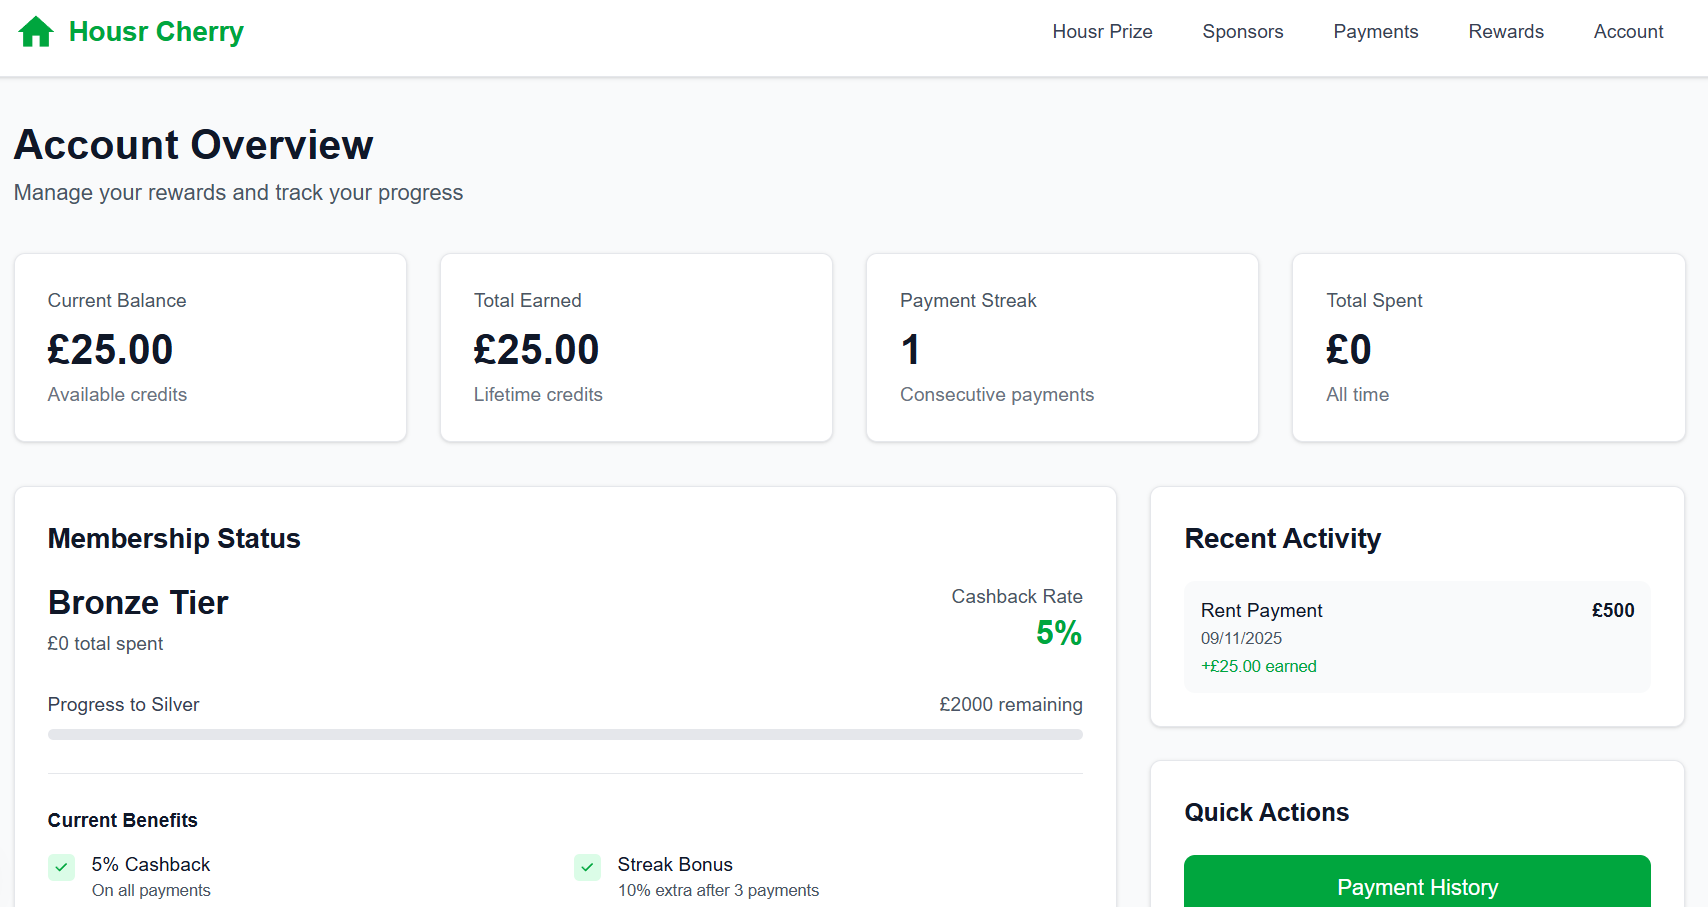Click the green house logo icon
The height and width of the screenshot is (907, 1708).
pyautogui.click(x=36, y=32)
